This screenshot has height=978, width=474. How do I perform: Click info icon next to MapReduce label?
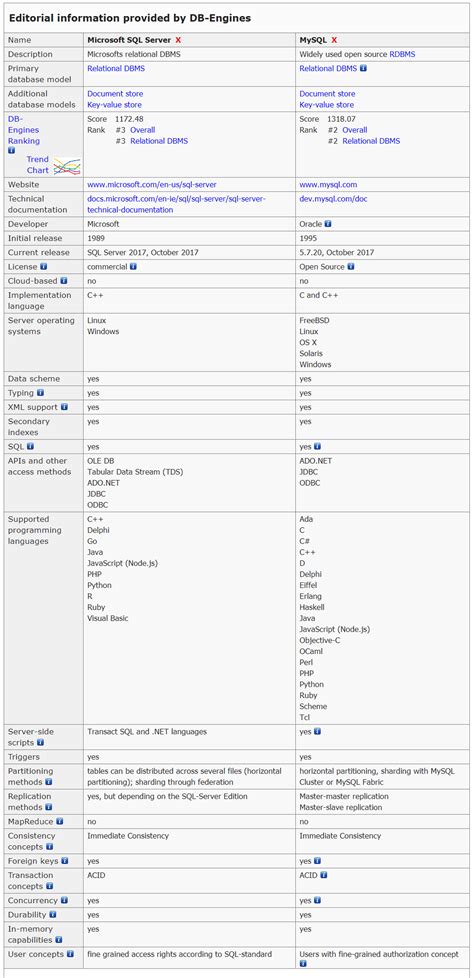pyautogui.click(x=60, y=822)
